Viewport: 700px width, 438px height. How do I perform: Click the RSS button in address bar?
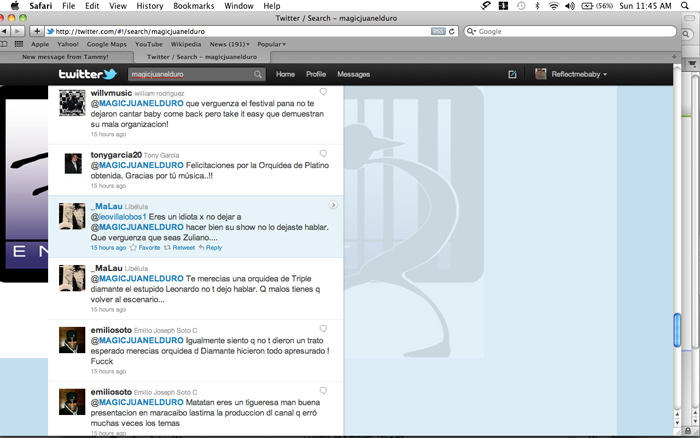pos(438,31)
